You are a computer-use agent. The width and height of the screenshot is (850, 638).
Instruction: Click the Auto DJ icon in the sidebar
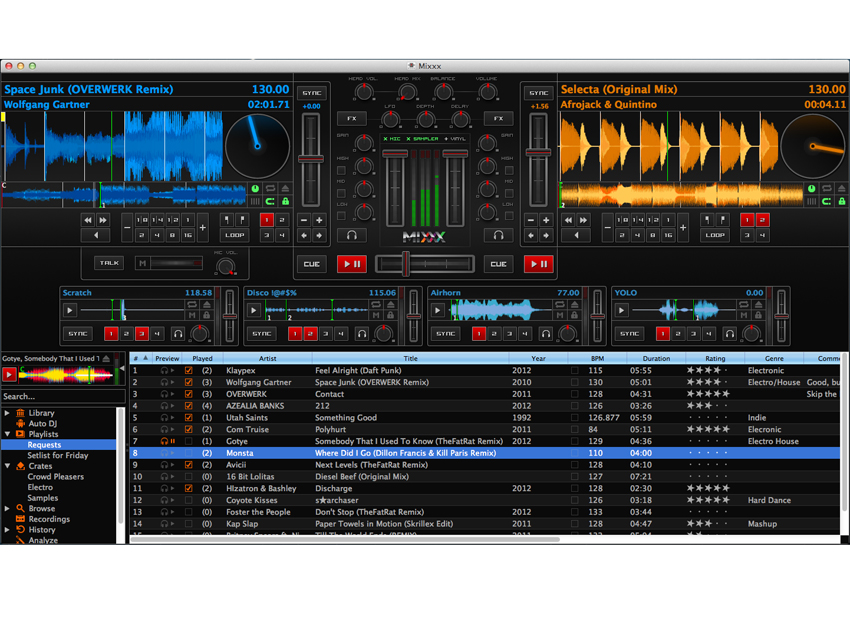tap(21, 424)
